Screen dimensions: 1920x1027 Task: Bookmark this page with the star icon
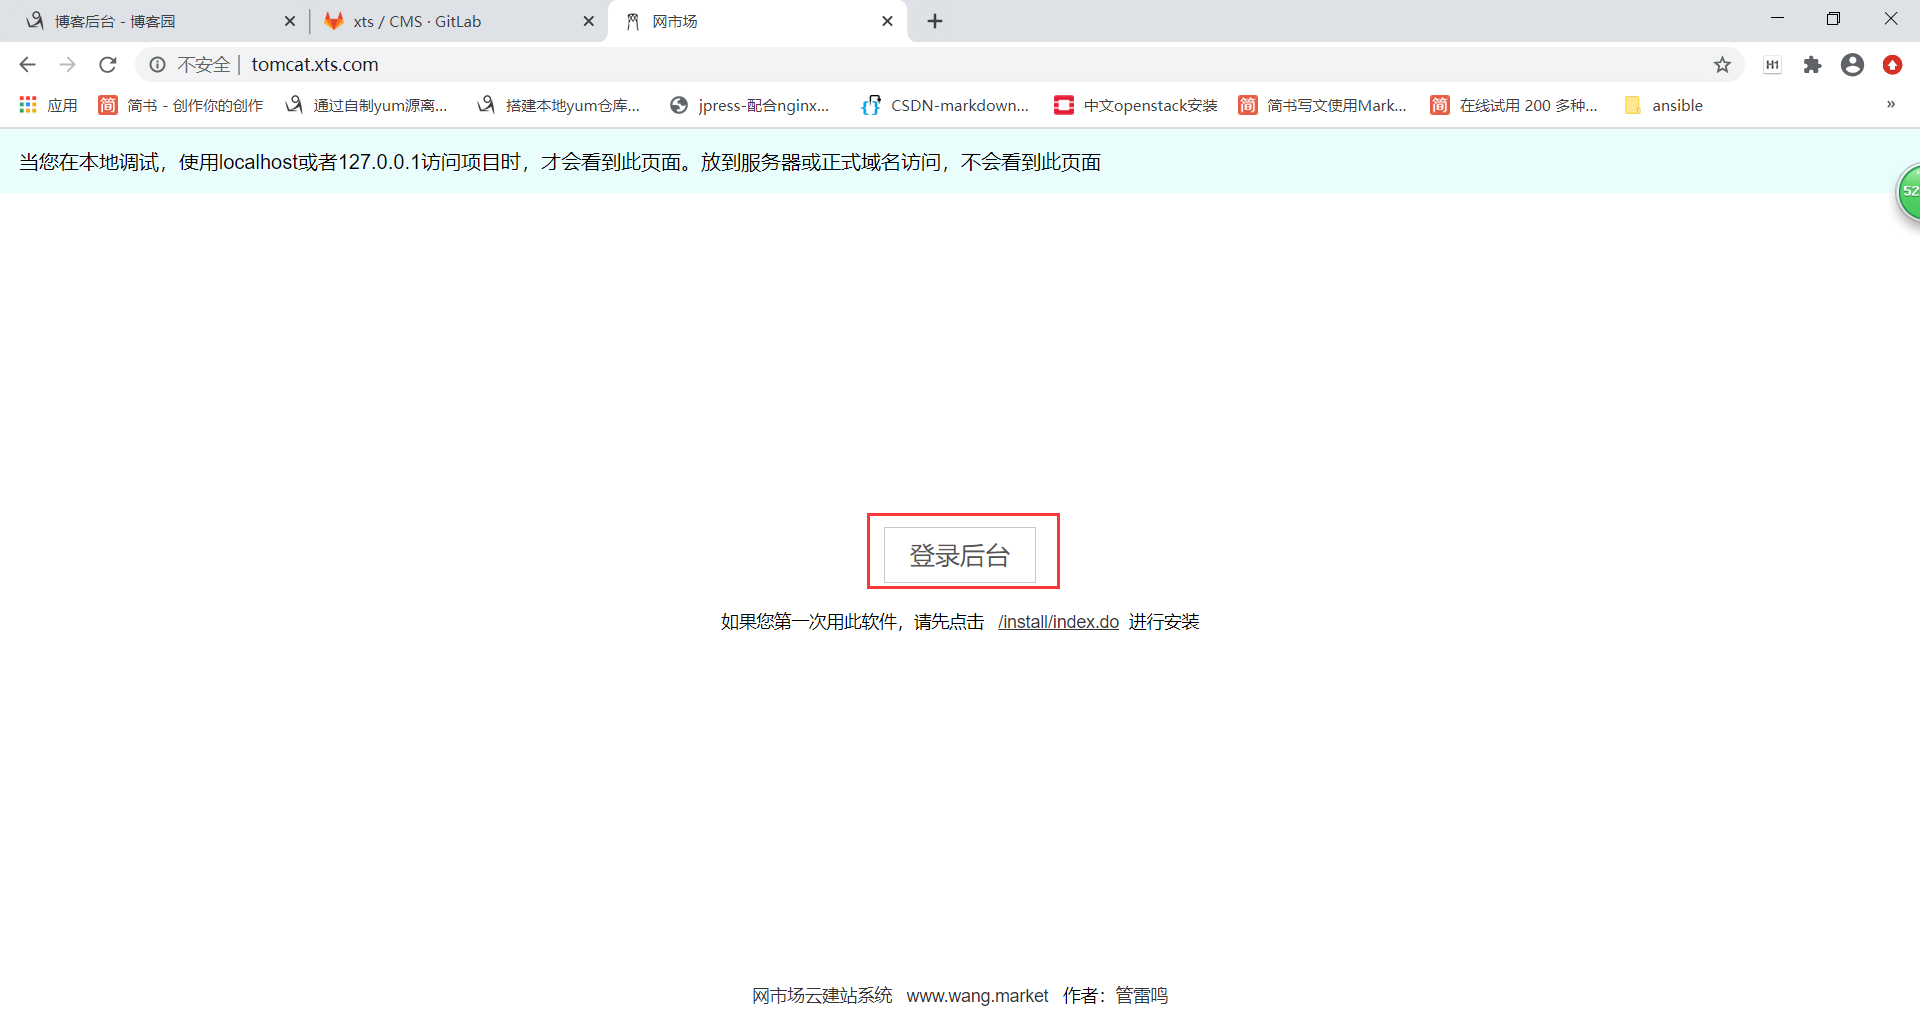tap(1722, 65)
